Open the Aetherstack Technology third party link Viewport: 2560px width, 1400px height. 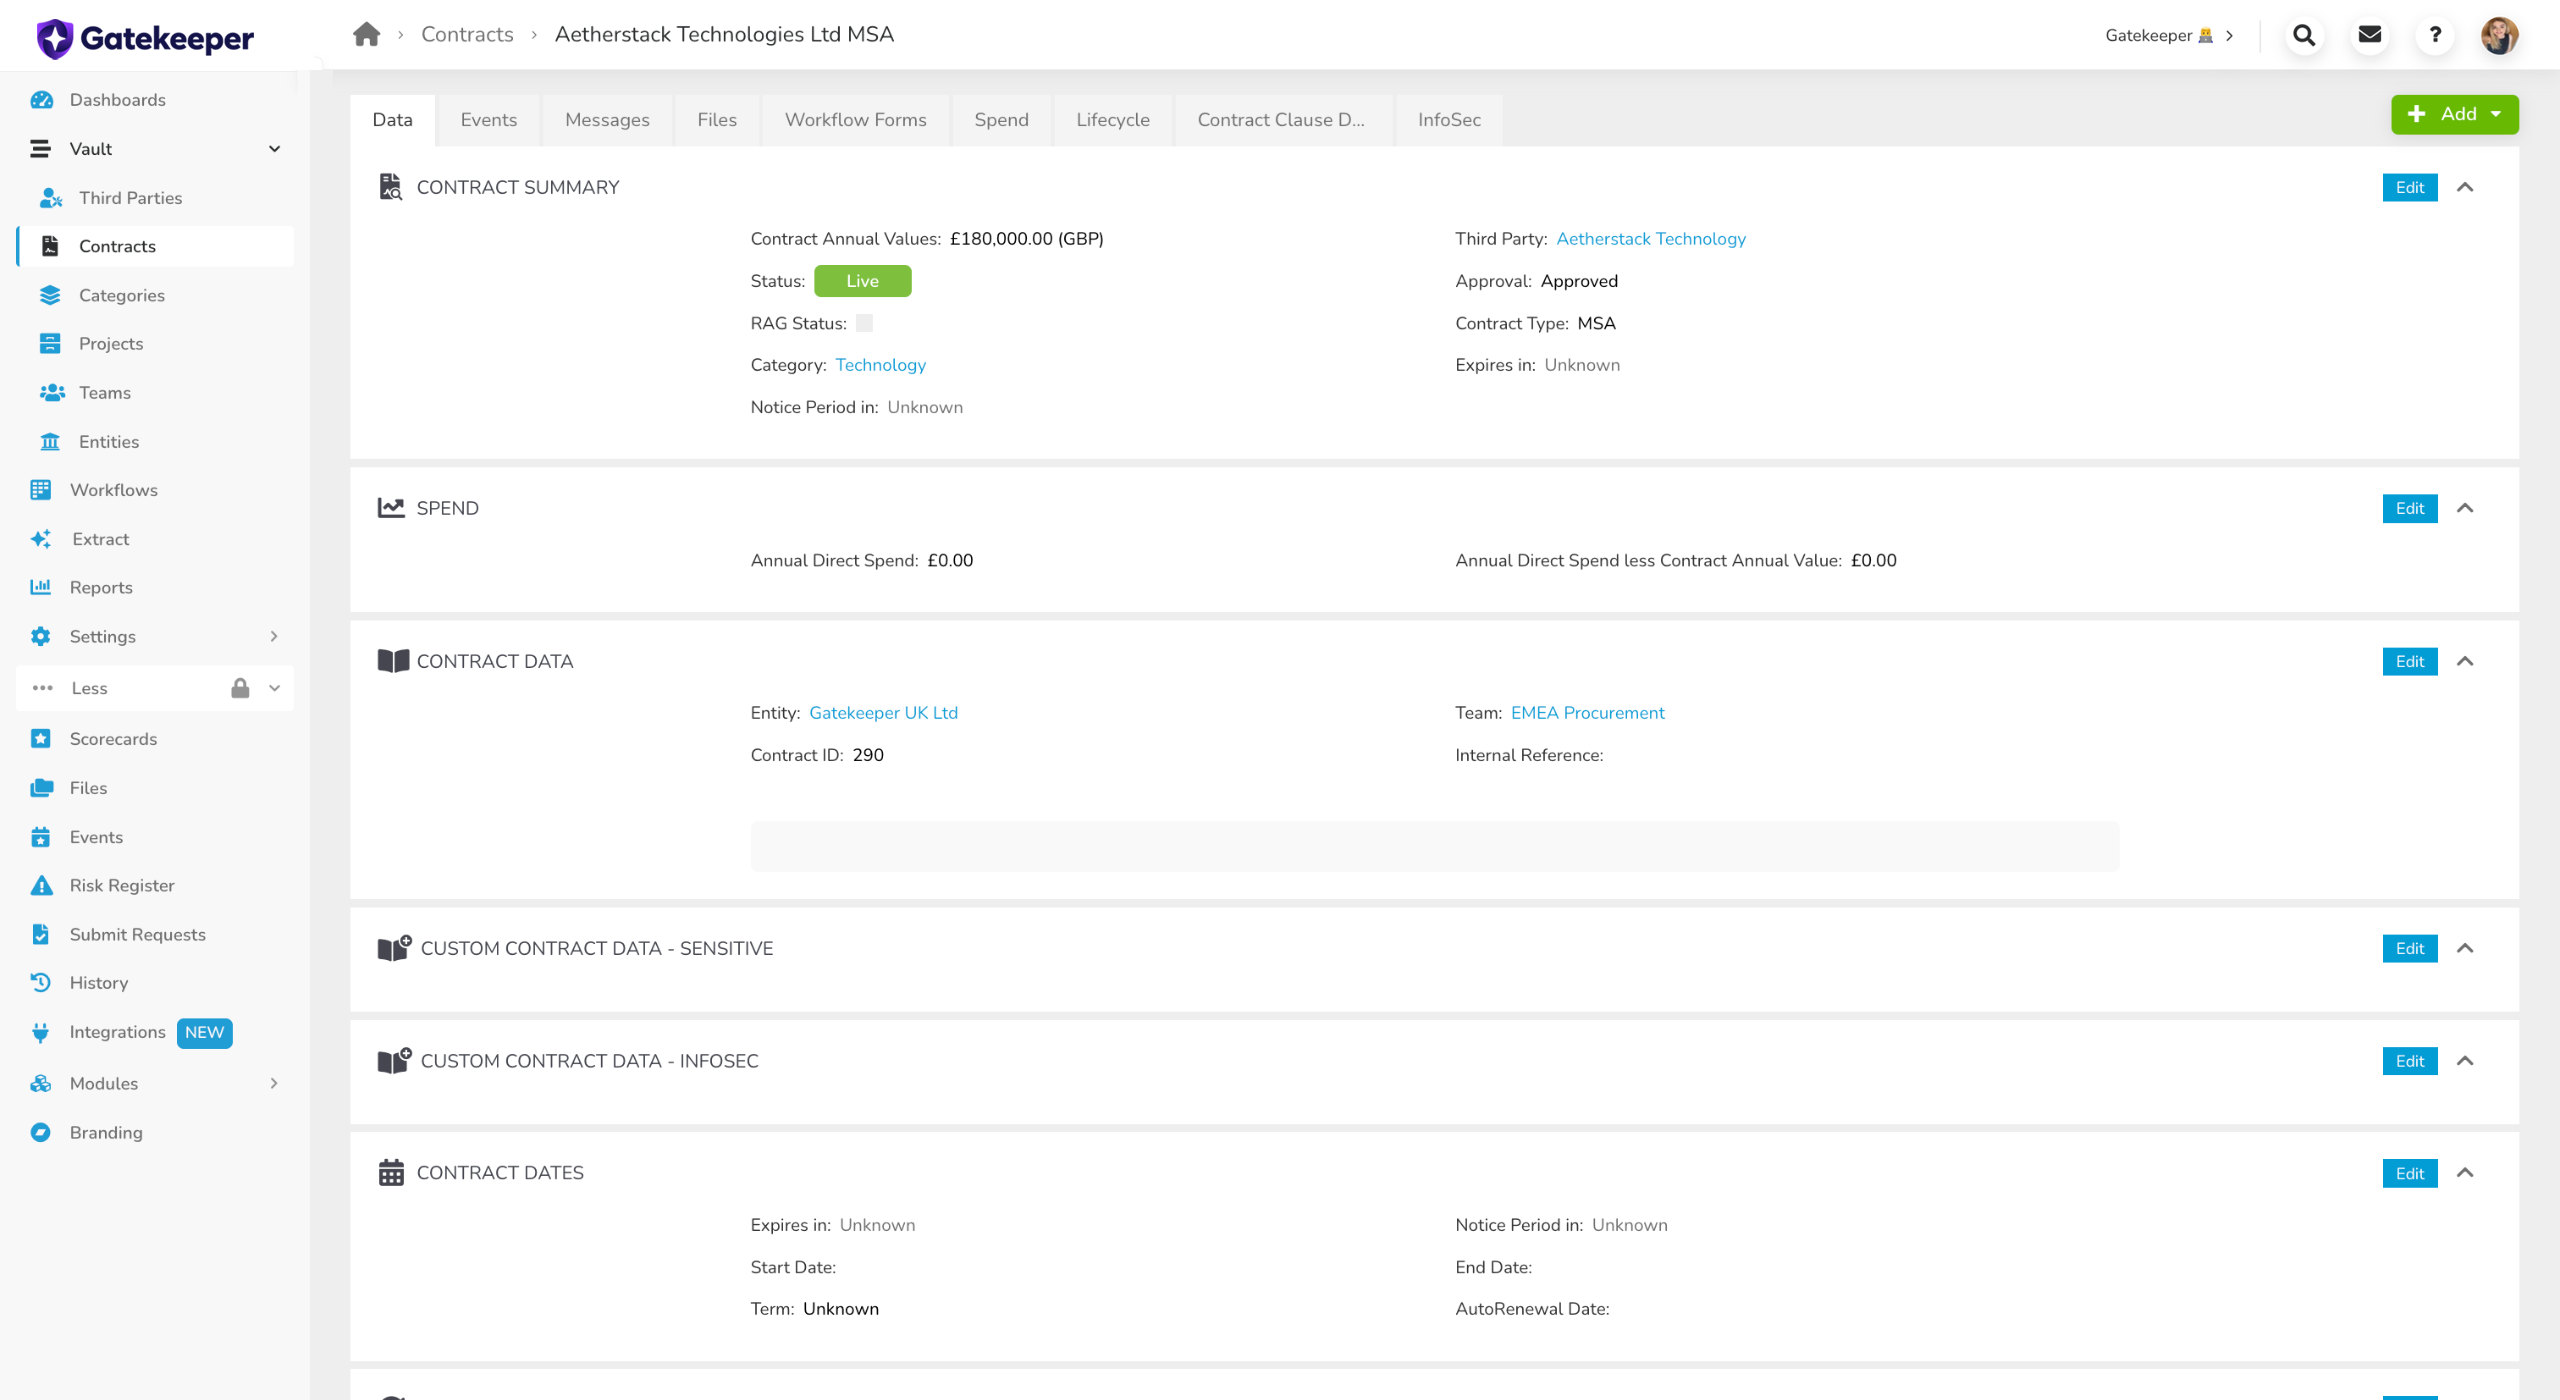click(1651, 239)
